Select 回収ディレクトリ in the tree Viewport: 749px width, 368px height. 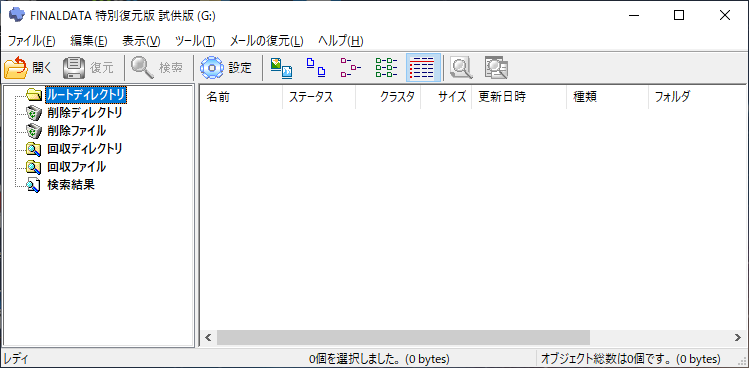[85, 149]
